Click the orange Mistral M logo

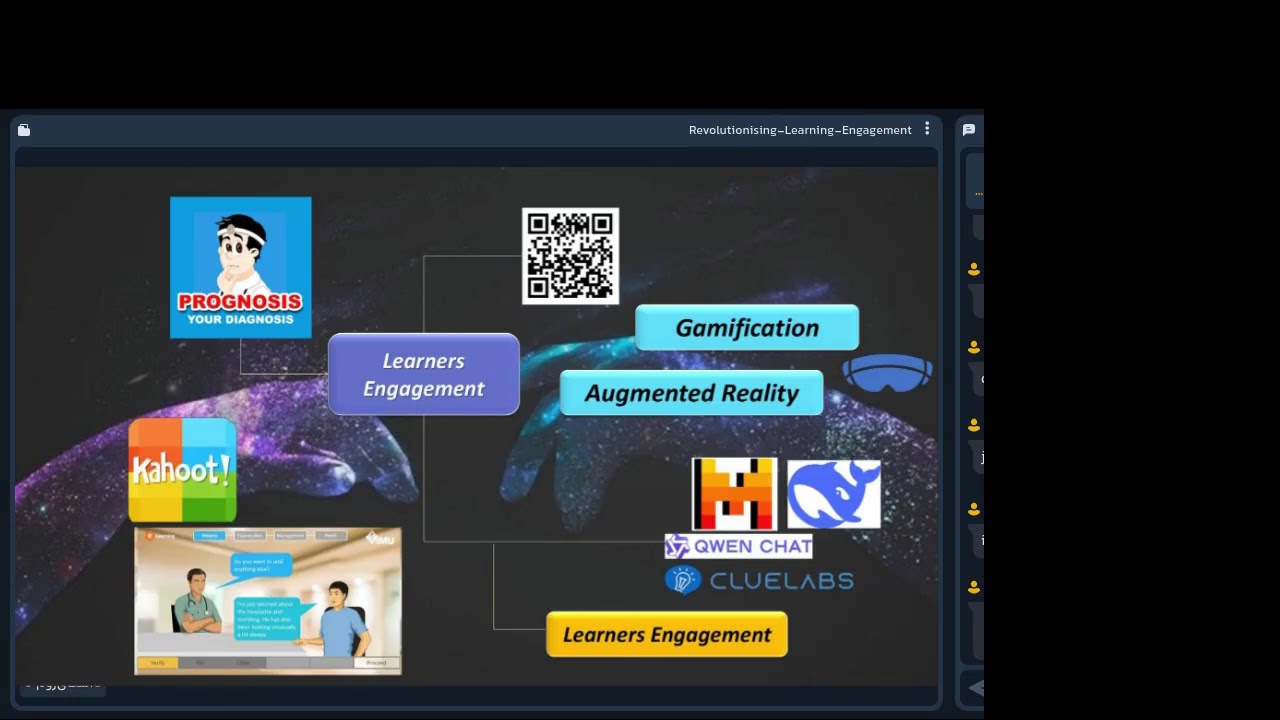(735, 494)
